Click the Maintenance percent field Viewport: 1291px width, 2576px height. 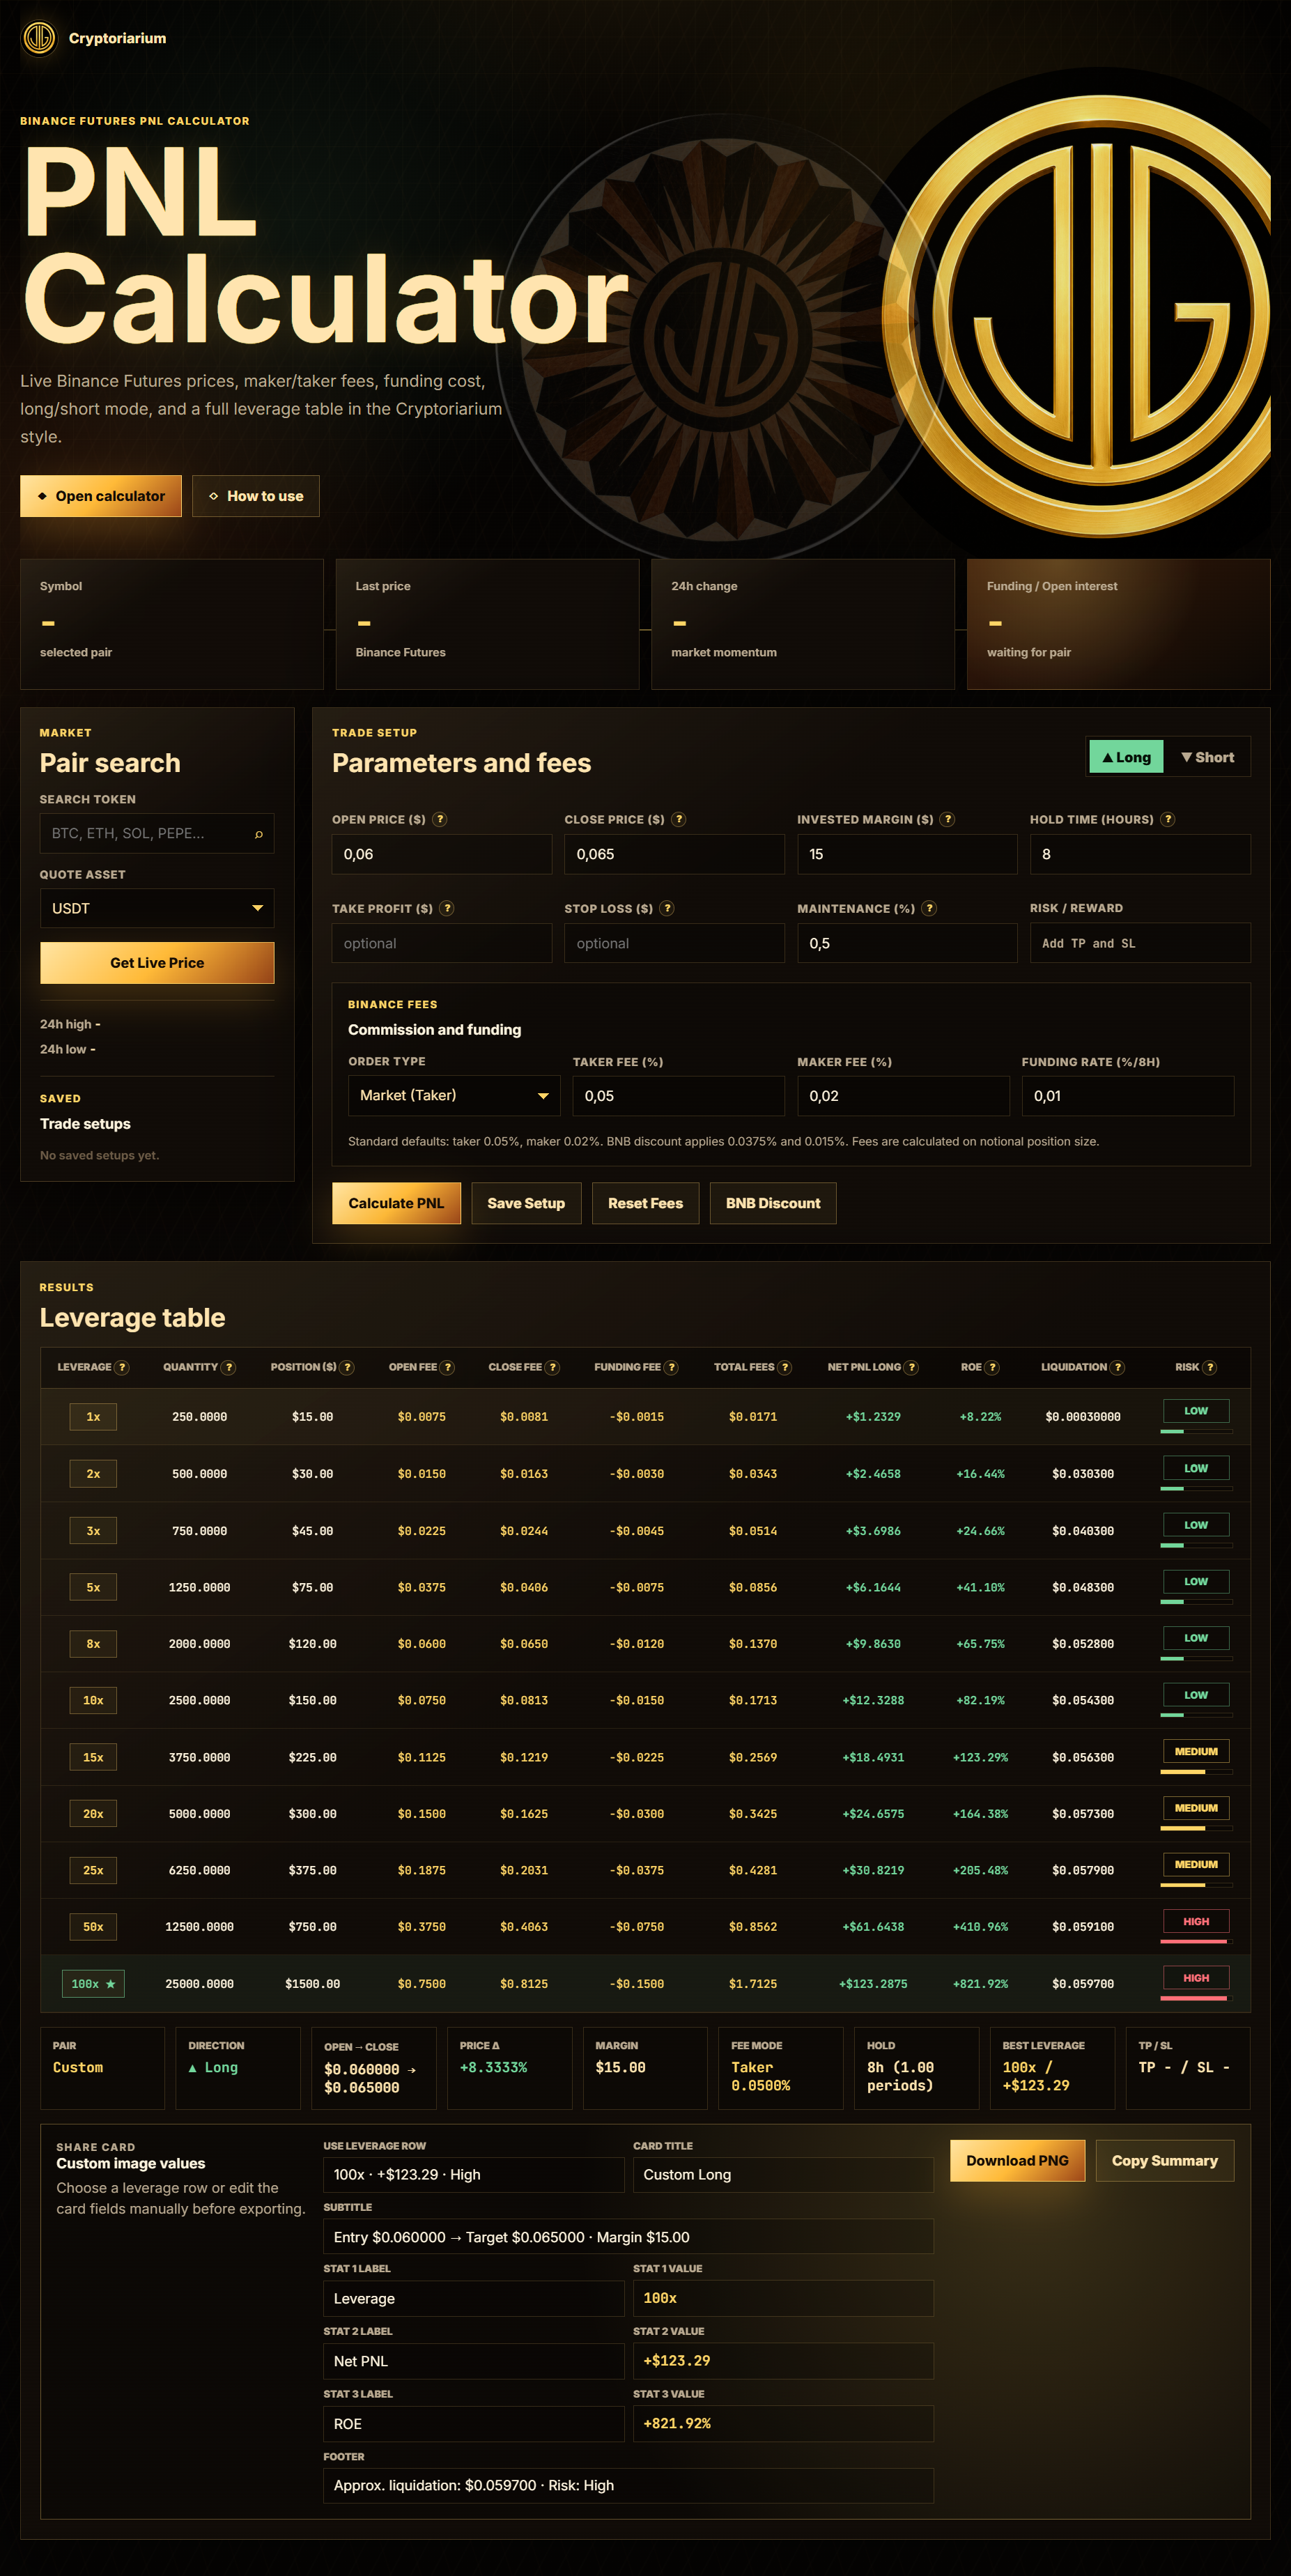pos(907,943)
